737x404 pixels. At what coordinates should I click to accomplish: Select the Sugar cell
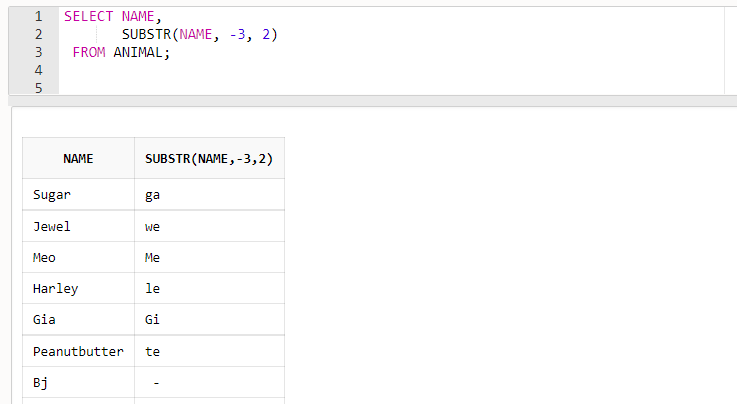click(78, 194)
